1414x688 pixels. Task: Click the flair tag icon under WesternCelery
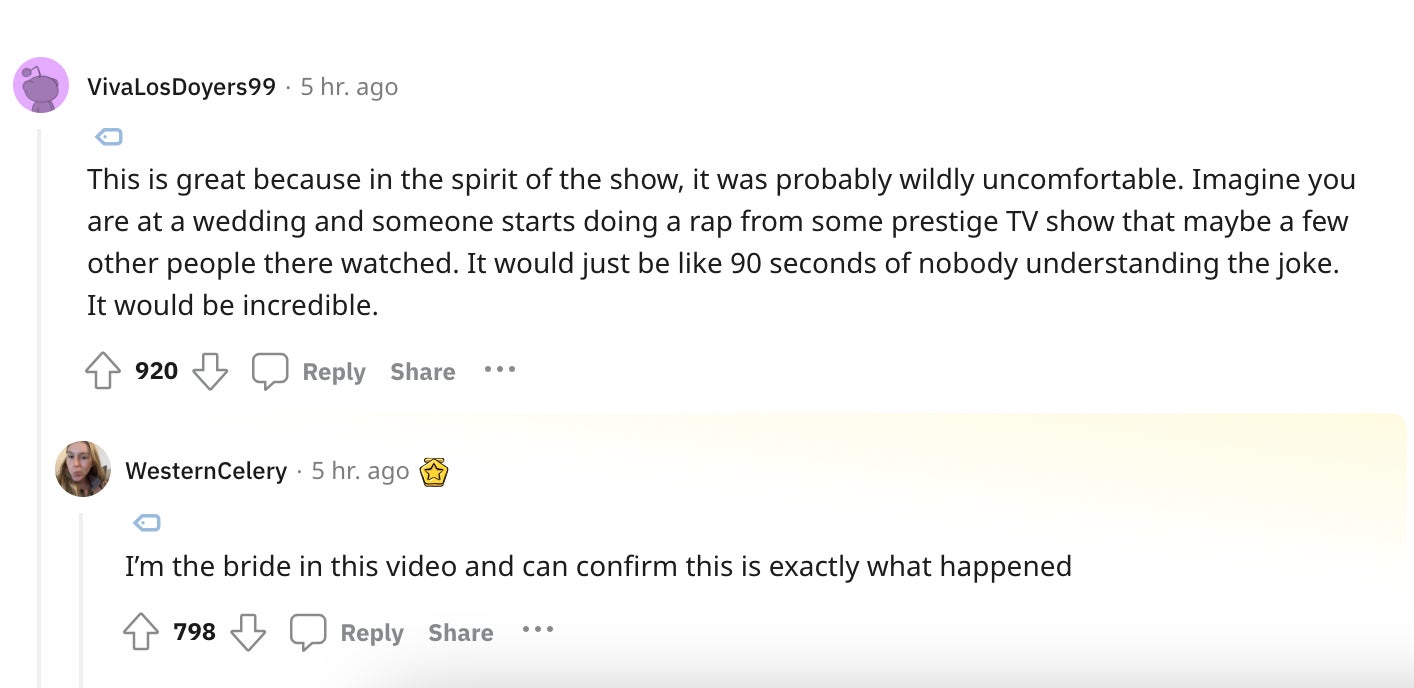click(x=146, y=522)
